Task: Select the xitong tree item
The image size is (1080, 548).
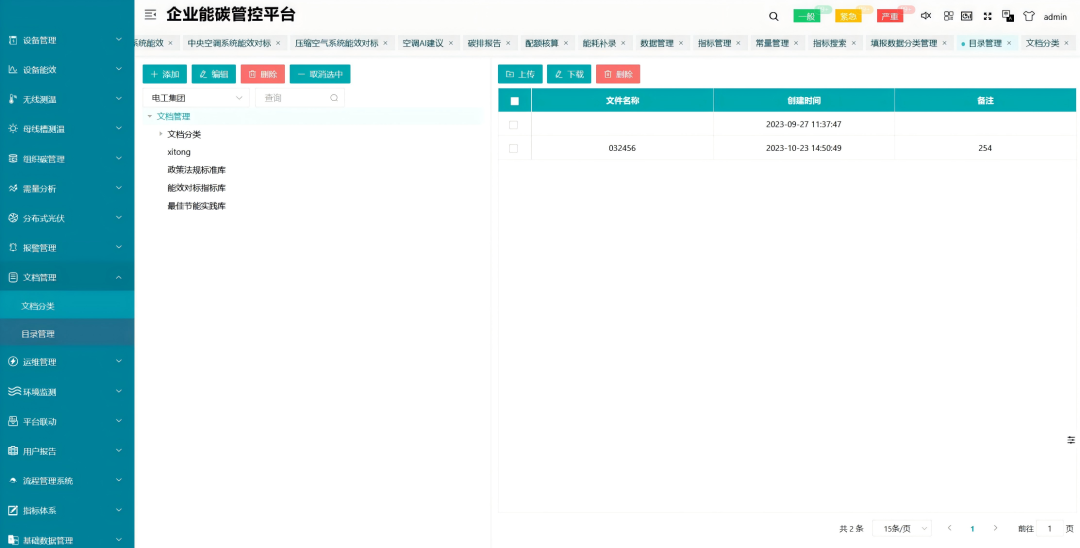Action: click(x=179, y=151)
